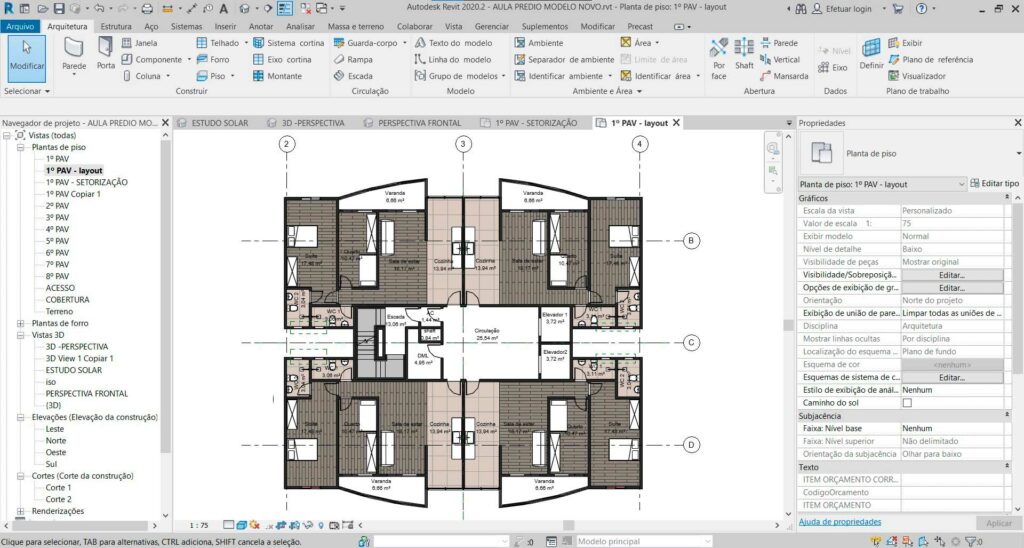Open the view selector dropdown in Propriedades
This screenshot has height=548, width=1024.
click(961, 185)
